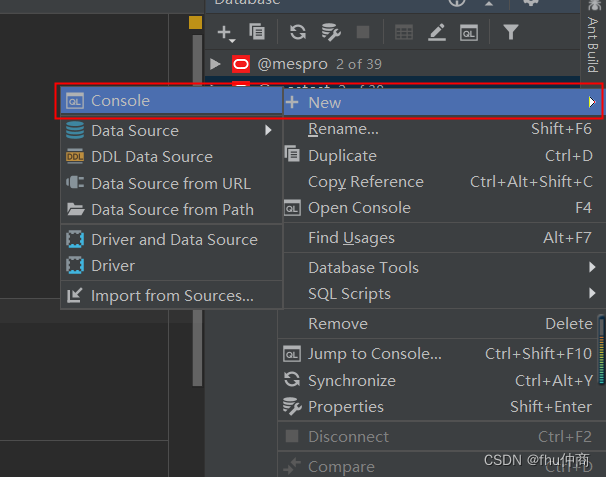Select Synchronize menu item
This screenshot has width=606, height=477.
(440, 381)
